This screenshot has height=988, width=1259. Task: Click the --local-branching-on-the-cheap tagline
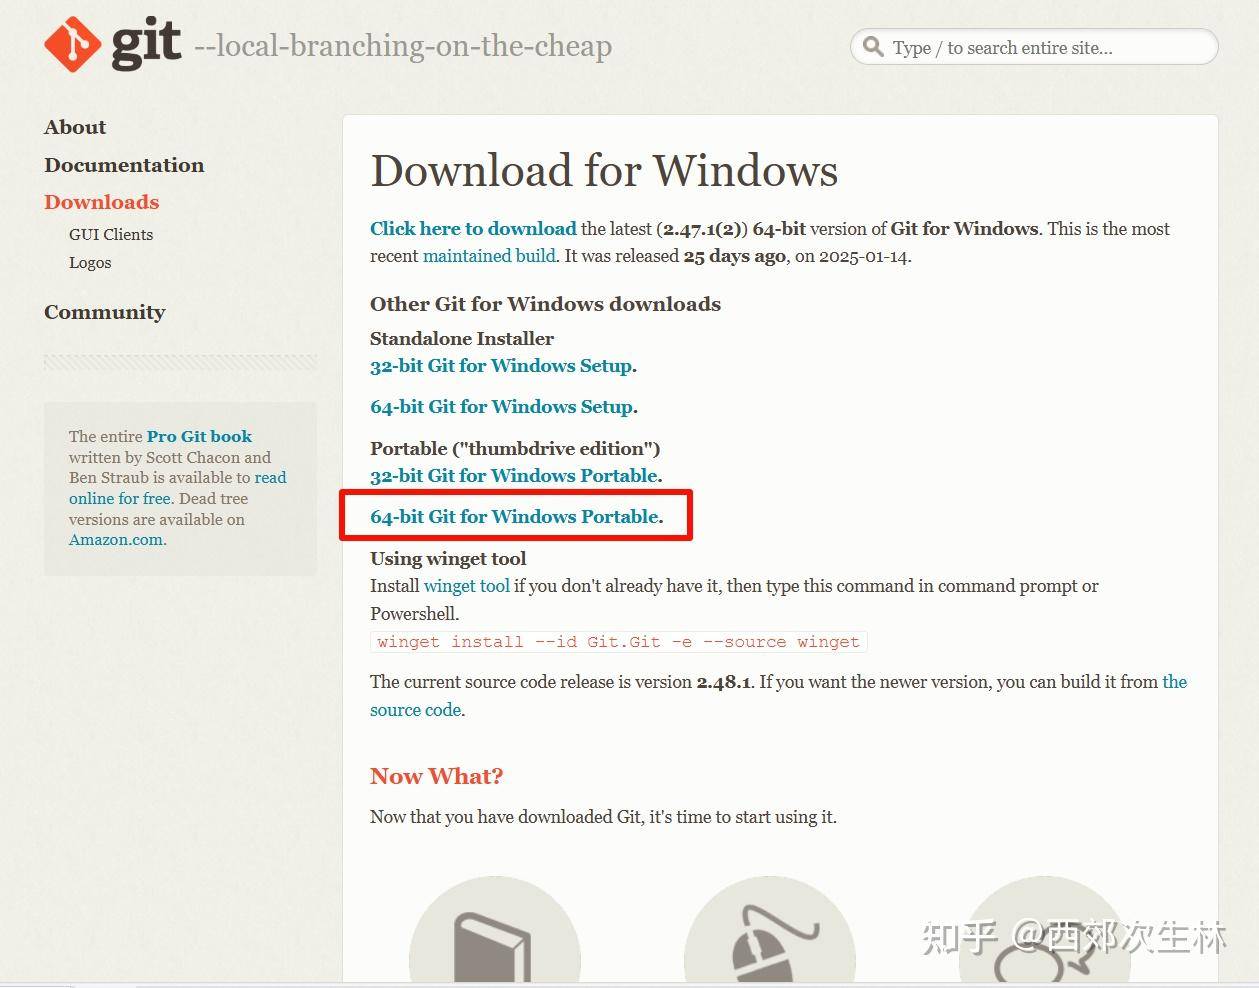click(x=403, y=46)
